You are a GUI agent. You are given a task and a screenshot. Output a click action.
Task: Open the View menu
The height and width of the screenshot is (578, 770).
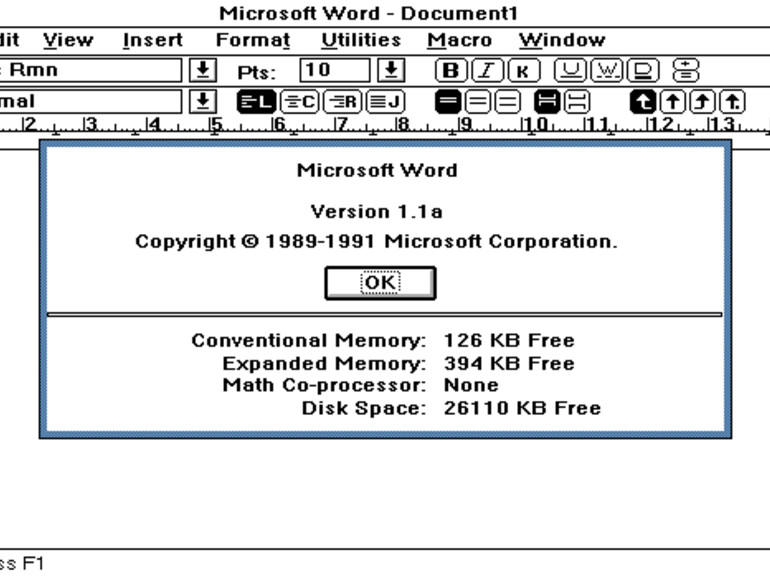click(68, 40)
